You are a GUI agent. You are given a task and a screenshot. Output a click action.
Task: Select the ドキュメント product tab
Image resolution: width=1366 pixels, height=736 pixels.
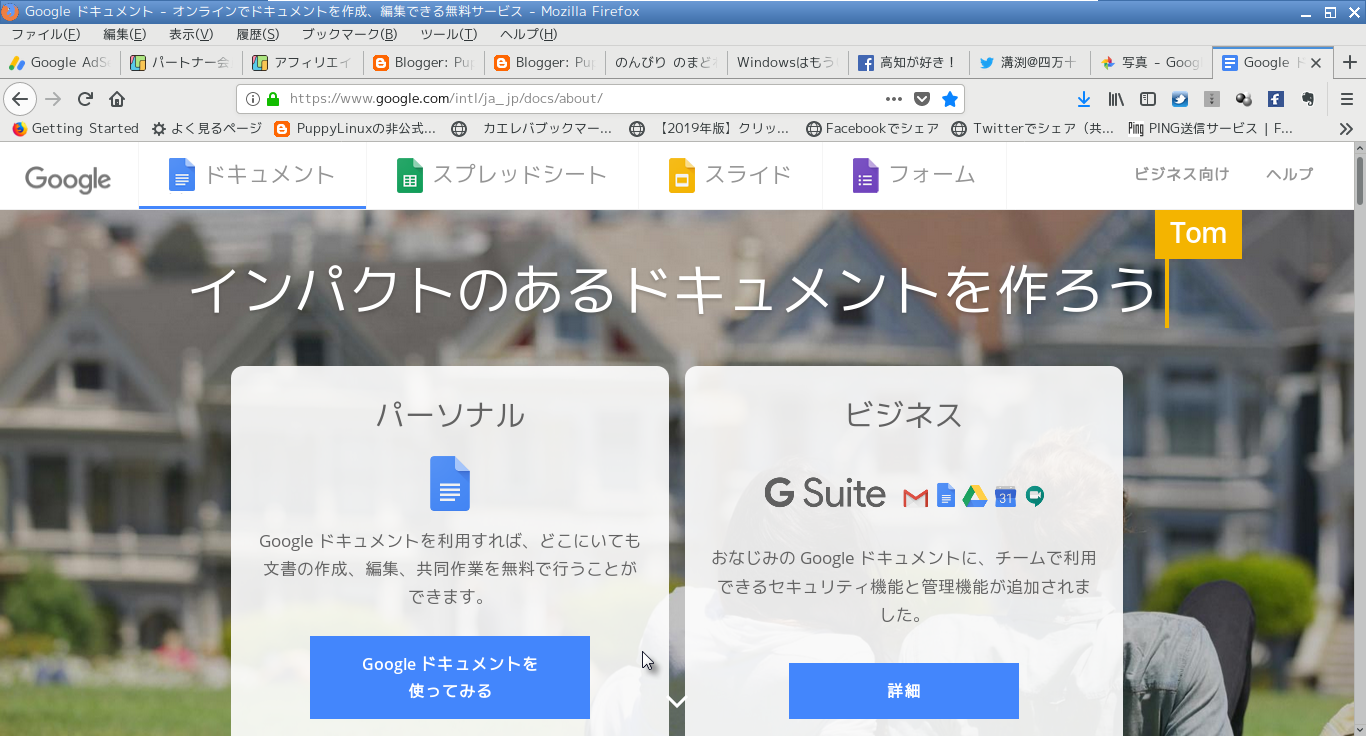pyautogui.click(x=252, y=175)
